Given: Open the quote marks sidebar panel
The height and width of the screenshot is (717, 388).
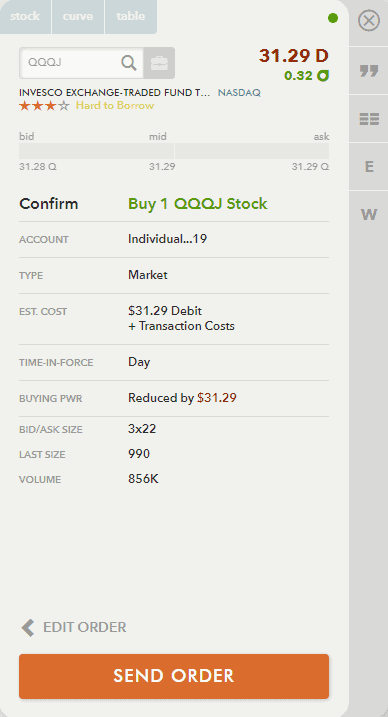Looking at the screenshot, I should tap(369, 71).
